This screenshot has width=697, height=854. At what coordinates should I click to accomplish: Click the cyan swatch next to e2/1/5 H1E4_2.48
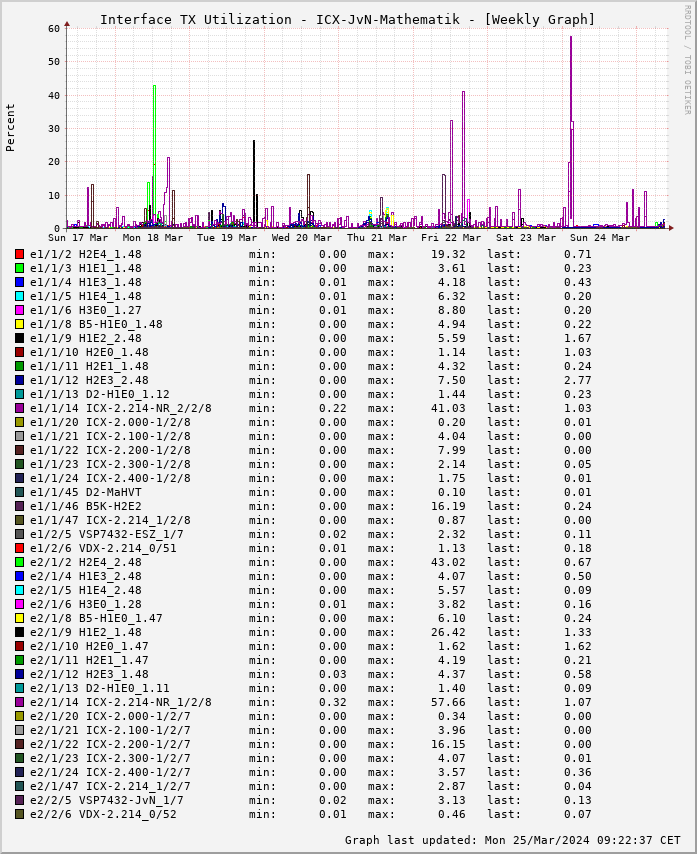pyautogui.click(x=19, y=590)
